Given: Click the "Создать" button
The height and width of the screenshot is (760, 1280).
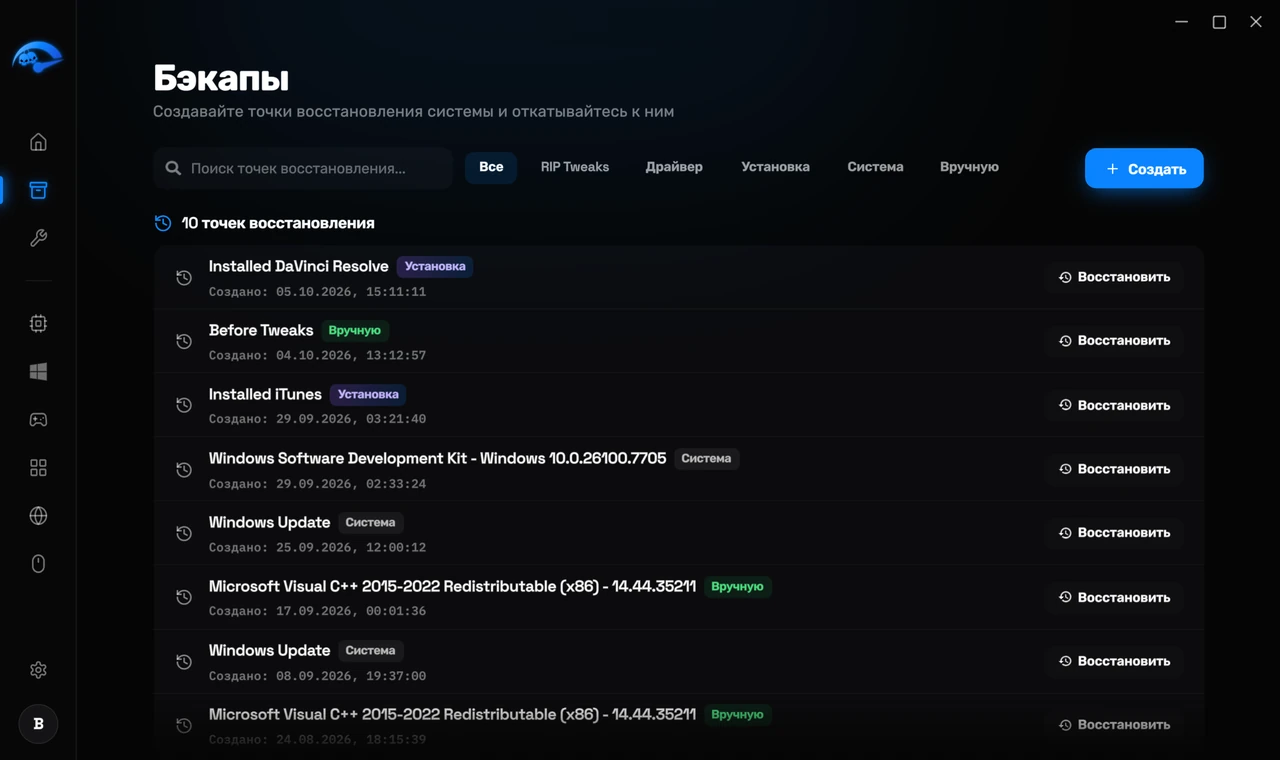Looking at the screenshot, I should coord(1144,168).
